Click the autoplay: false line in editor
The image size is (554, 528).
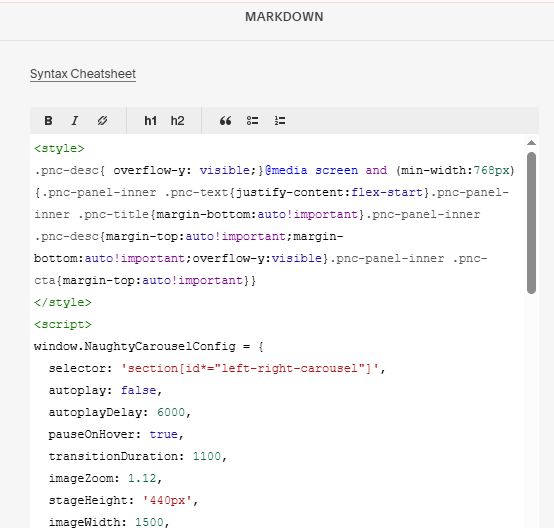pos(105,391)
